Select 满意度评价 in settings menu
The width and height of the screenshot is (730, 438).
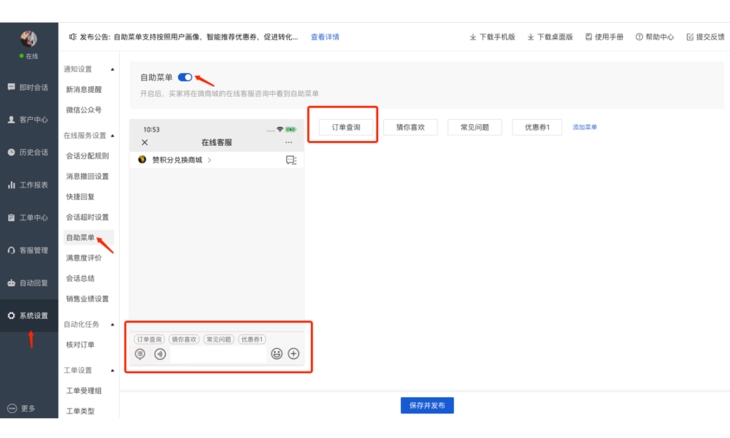[x=84, y=258]
